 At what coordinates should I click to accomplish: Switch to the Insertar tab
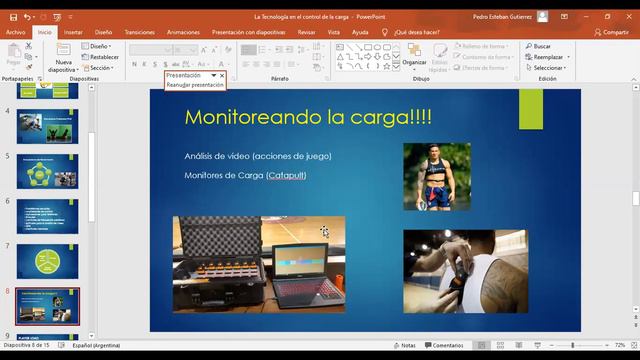tap(73, 32)
